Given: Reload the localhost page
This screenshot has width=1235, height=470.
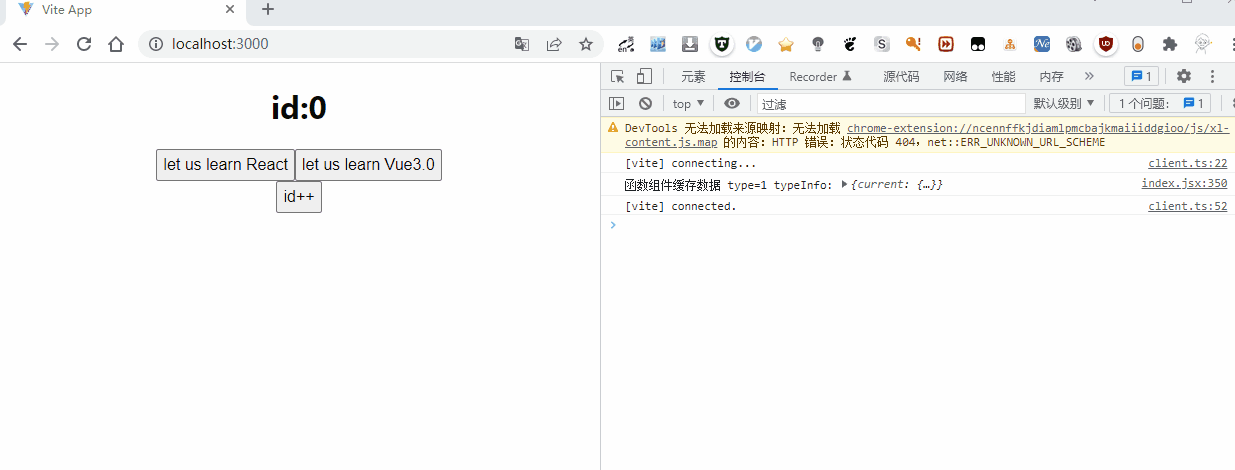Looking at the screenshot, I should pyautogui.click(x=84, y=44).
